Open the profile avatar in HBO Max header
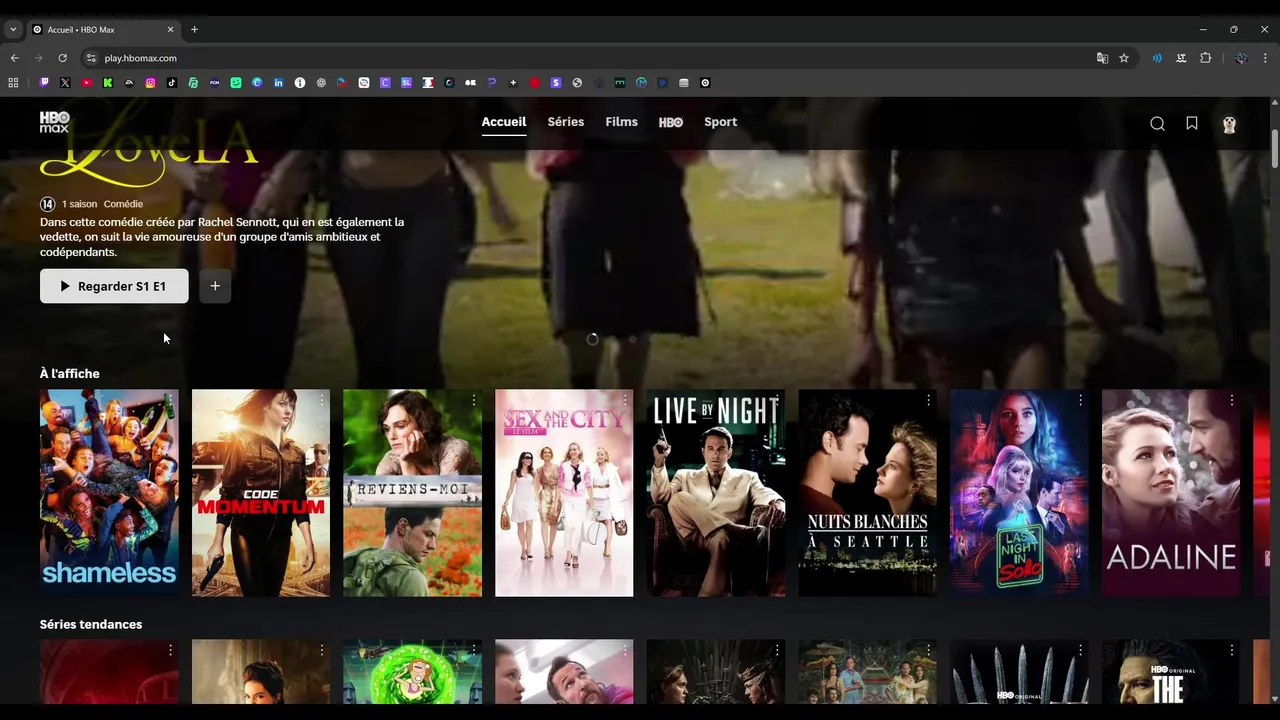This screenshot has height=720, width=1280. click(1229, 124)
